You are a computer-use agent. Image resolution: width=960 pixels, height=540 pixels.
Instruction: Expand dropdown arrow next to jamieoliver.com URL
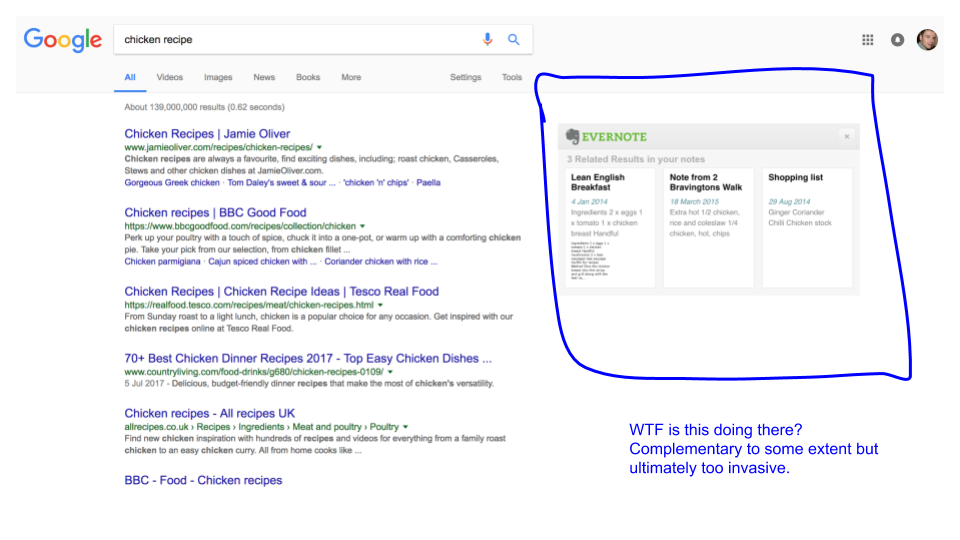click(x=320, y=148)
